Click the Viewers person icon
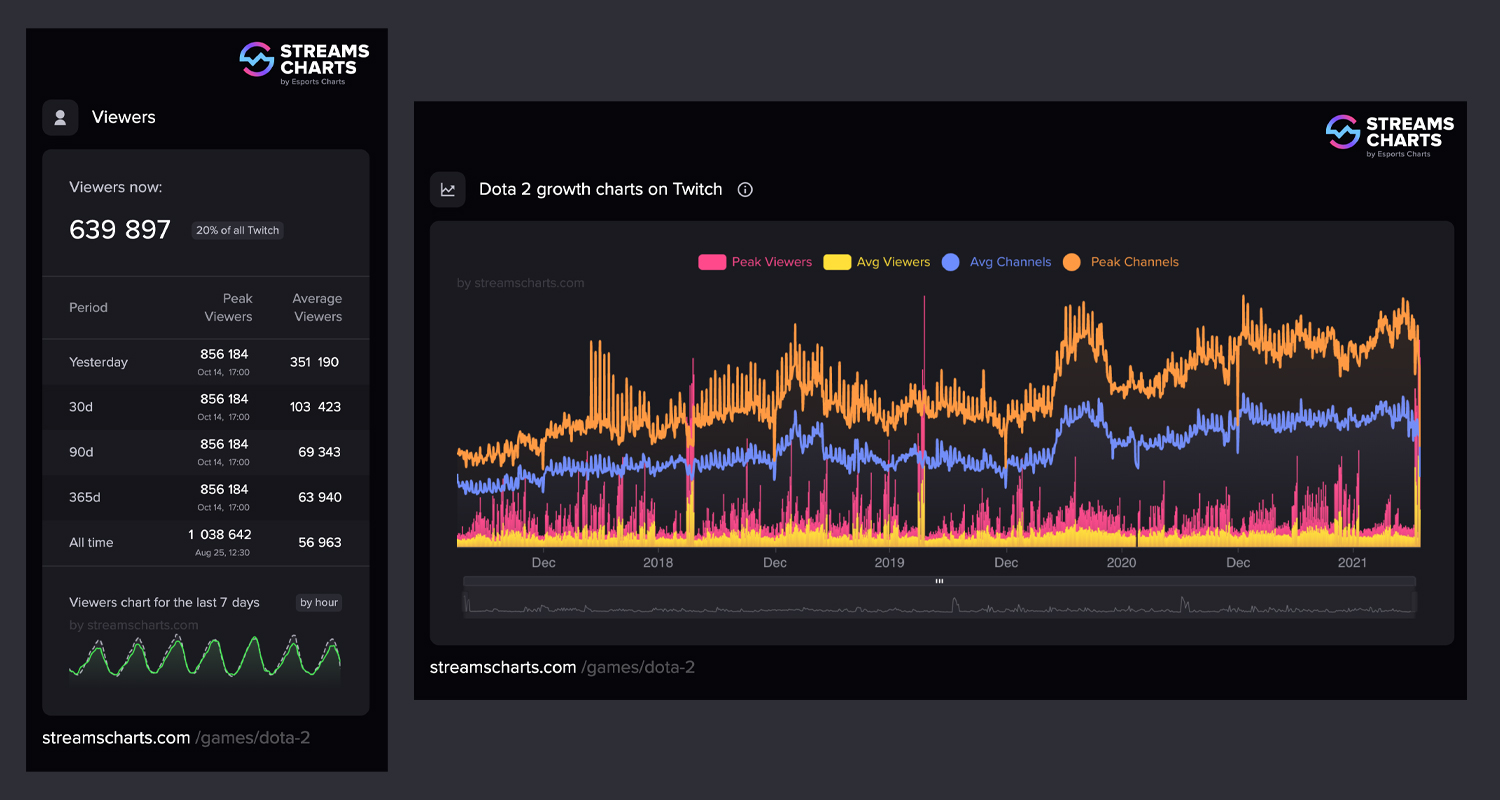Screen dimensions: 1500x800 (x=60, y=117)
